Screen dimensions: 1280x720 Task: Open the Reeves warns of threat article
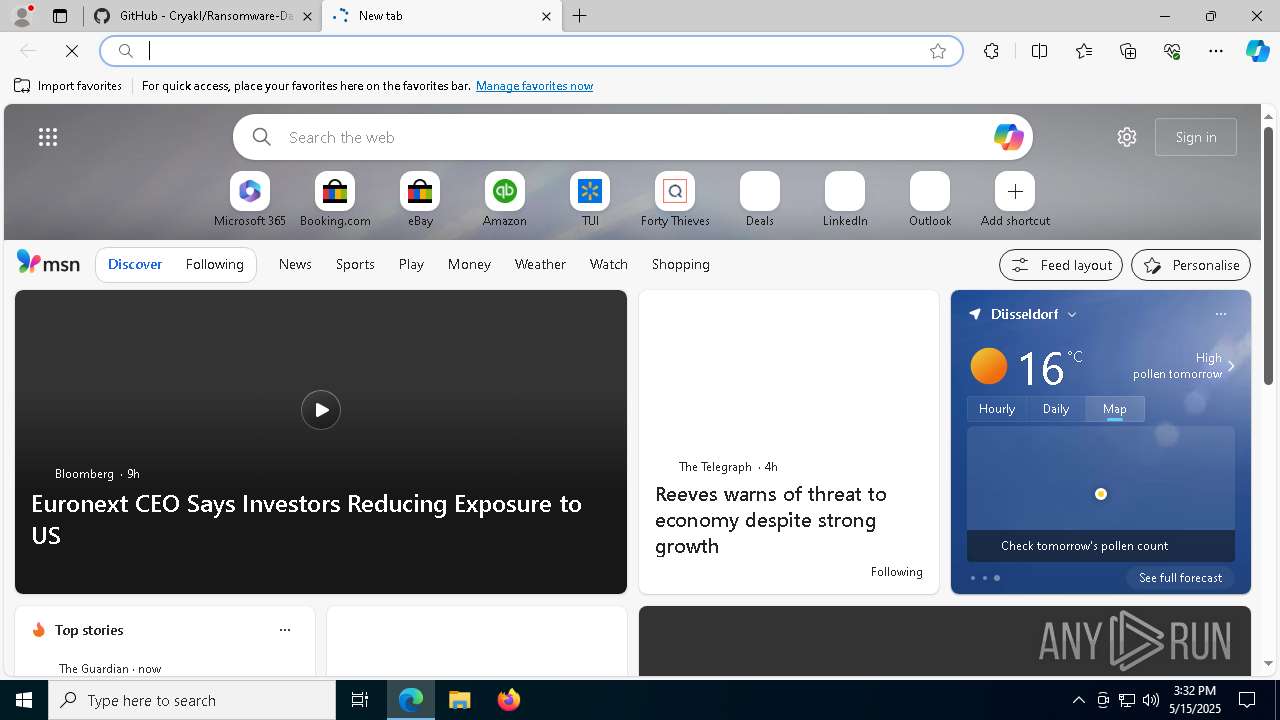pyautogui.click(x=771, y=520)
